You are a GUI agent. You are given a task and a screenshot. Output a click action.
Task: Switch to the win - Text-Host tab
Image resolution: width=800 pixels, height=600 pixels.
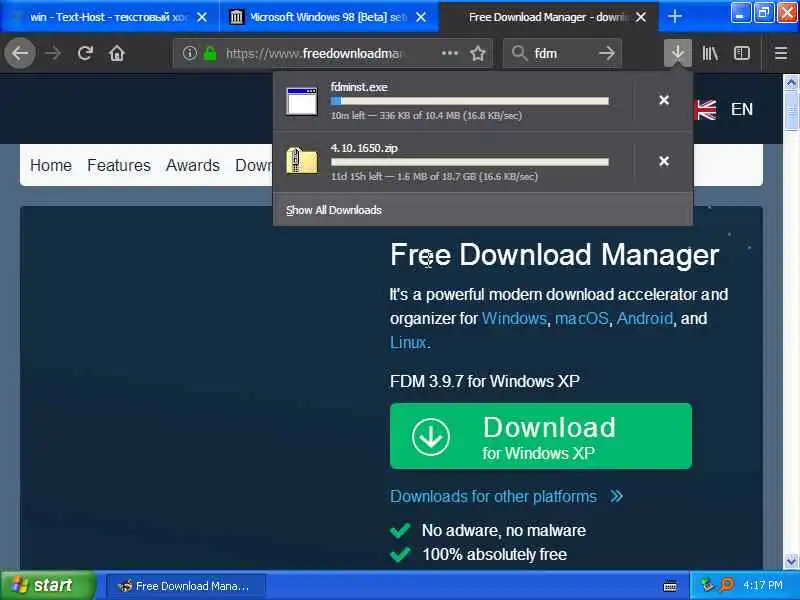coord(110,17)
